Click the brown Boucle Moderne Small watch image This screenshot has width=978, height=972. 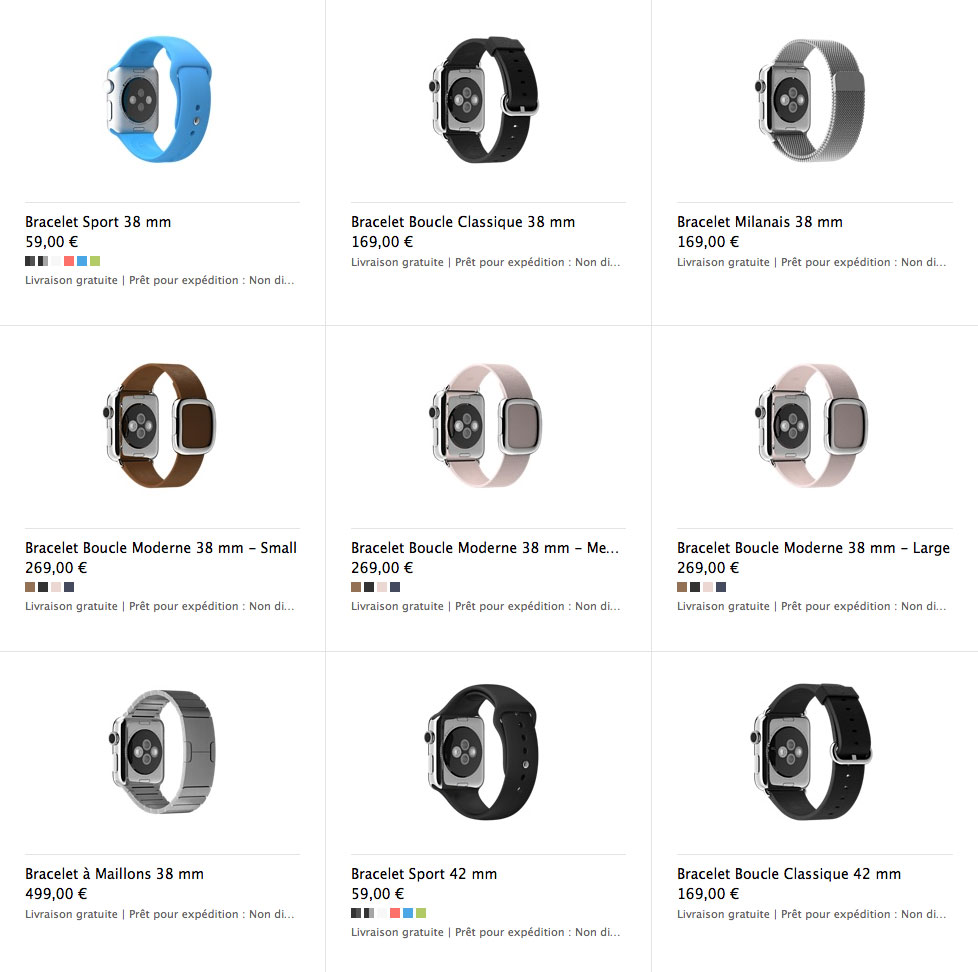click(x=160, y=425)
